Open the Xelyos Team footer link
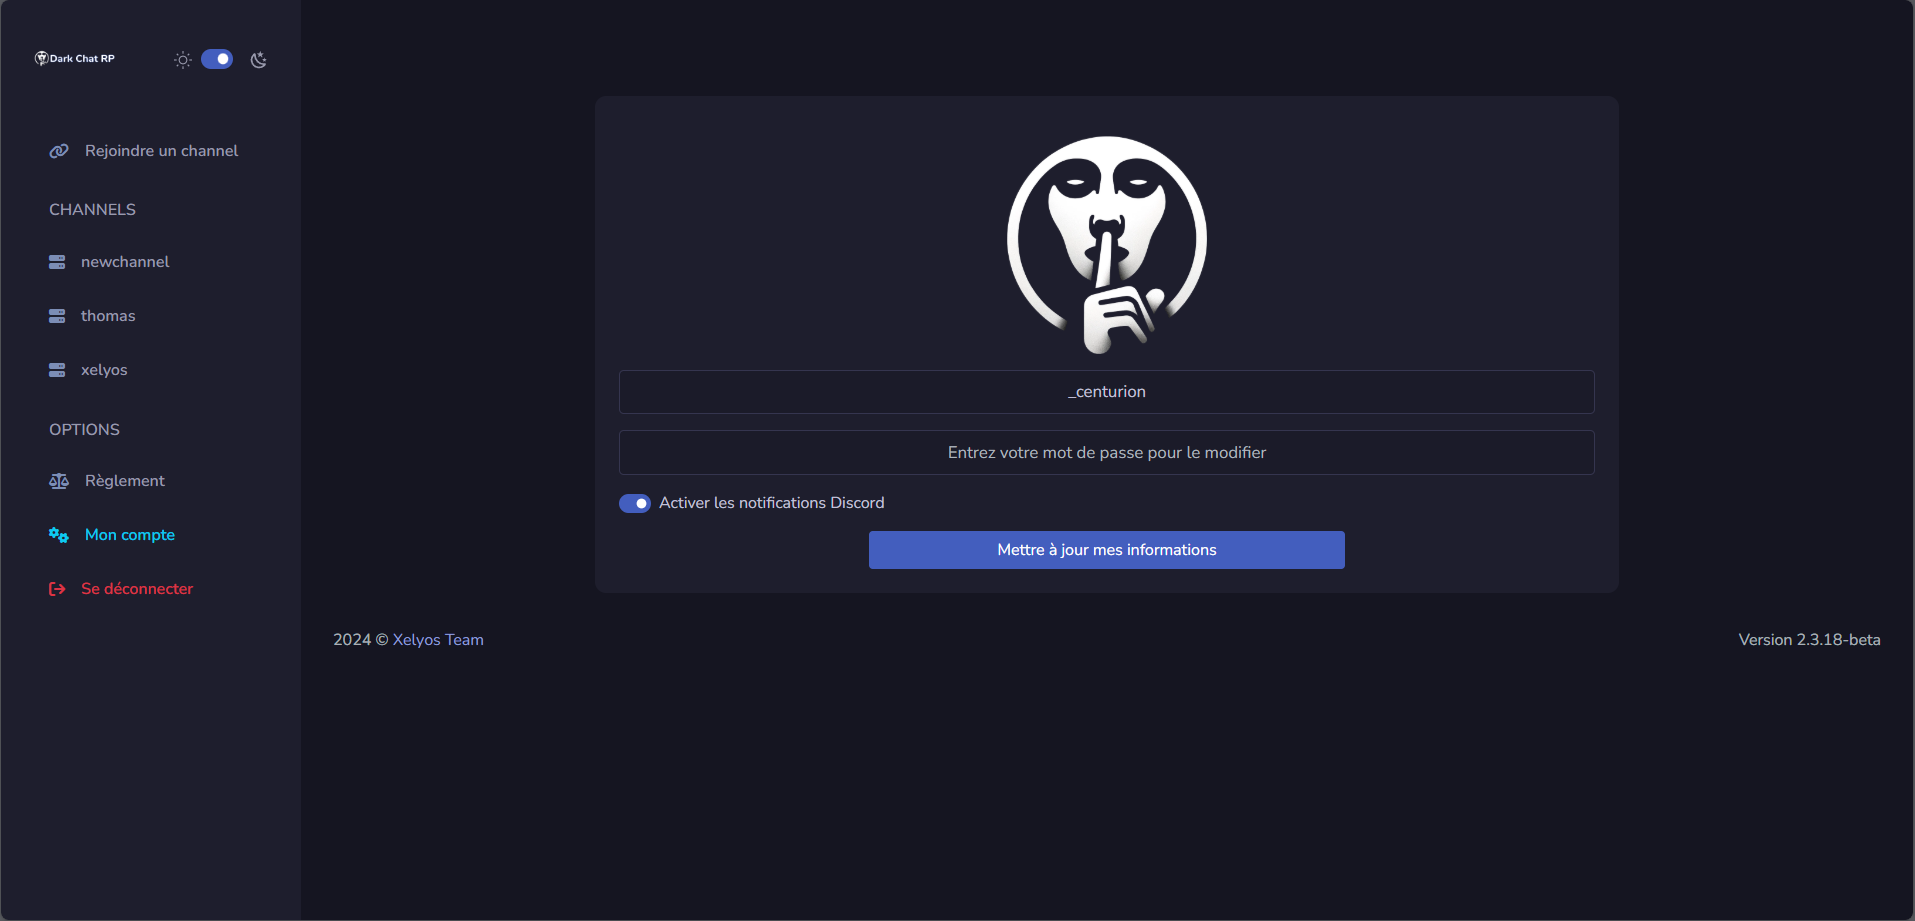This screenshot has height=921, width=1915. [x=438, y=640]
